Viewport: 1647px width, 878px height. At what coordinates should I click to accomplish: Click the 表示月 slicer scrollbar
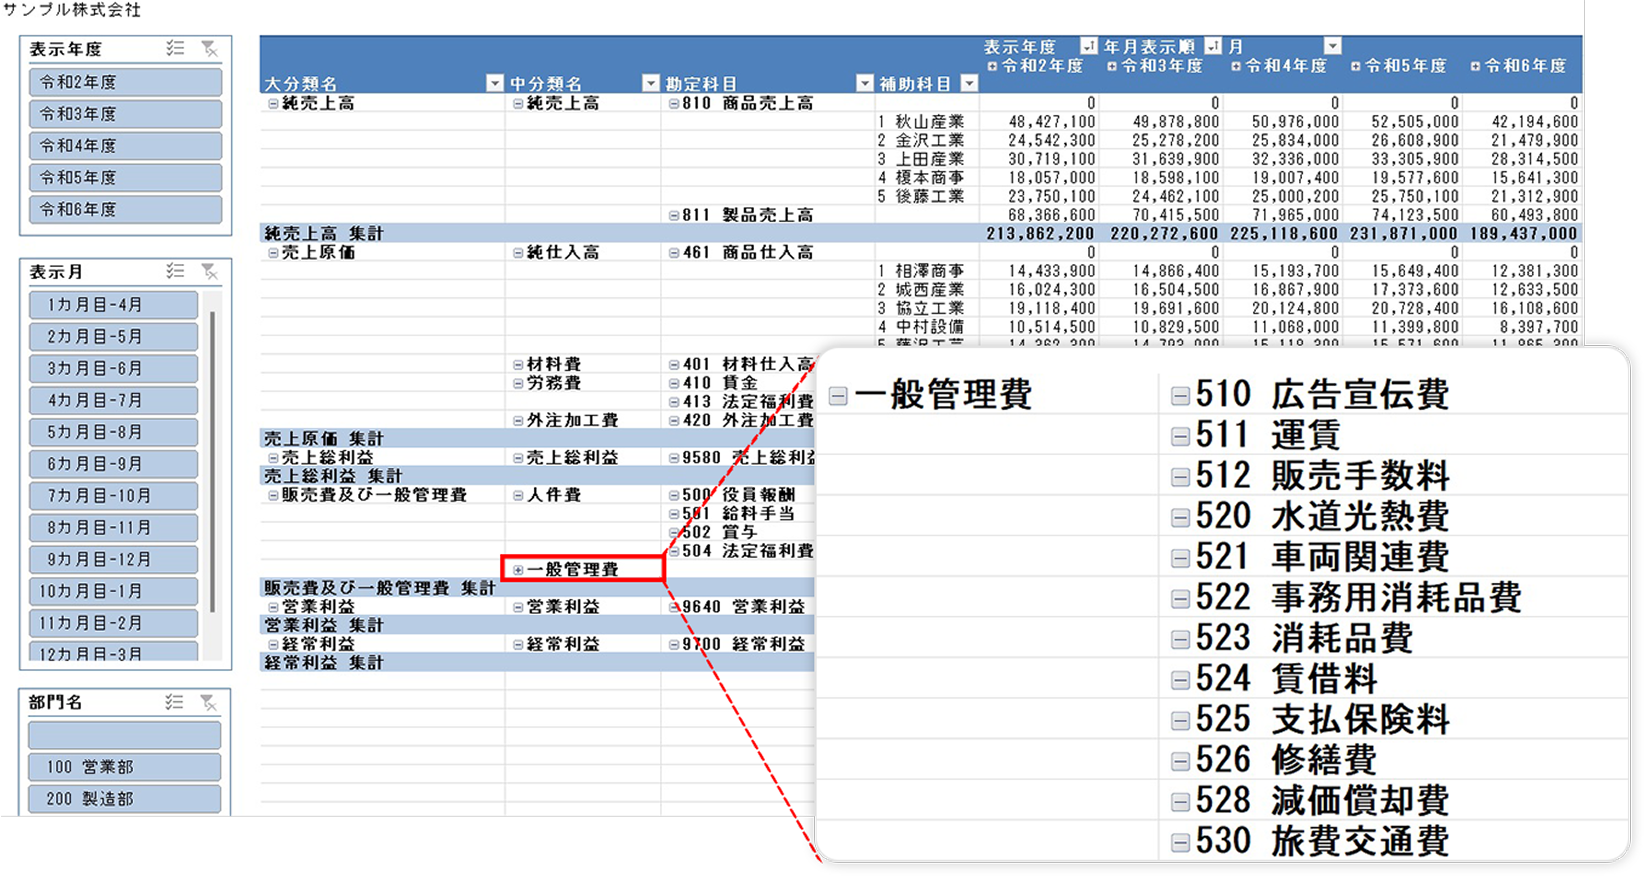212,460
